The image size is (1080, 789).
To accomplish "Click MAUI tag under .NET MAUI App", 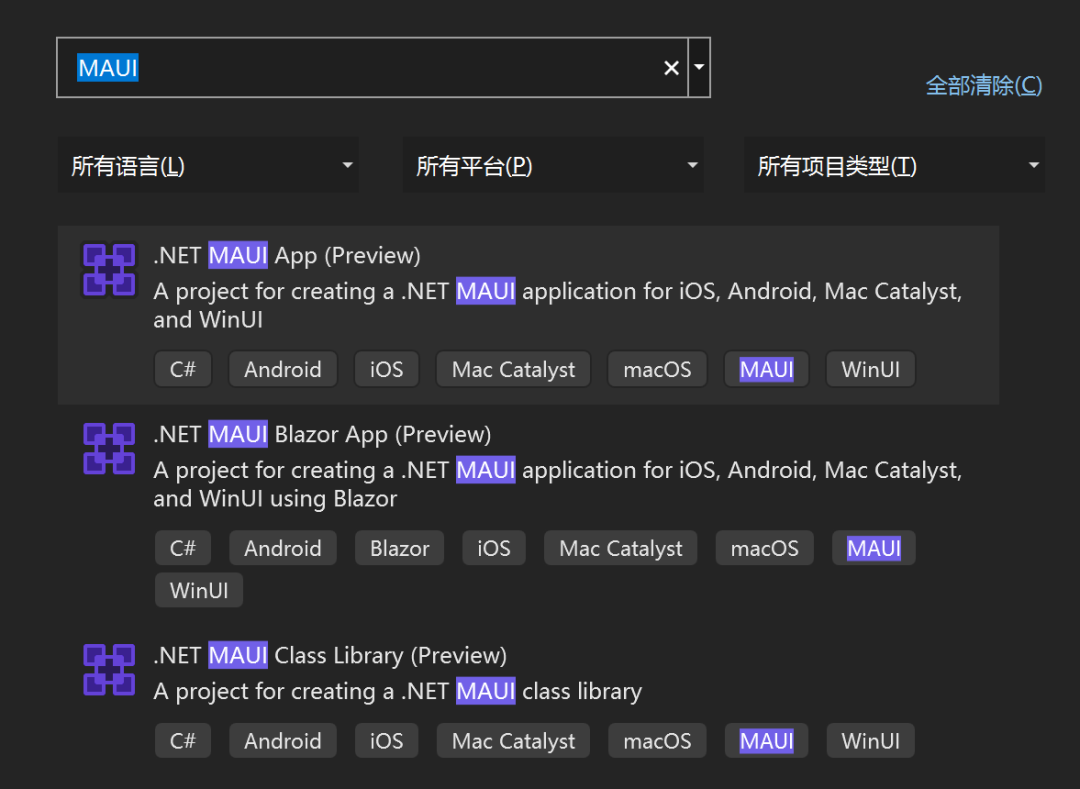I will (x=767, y=370).
